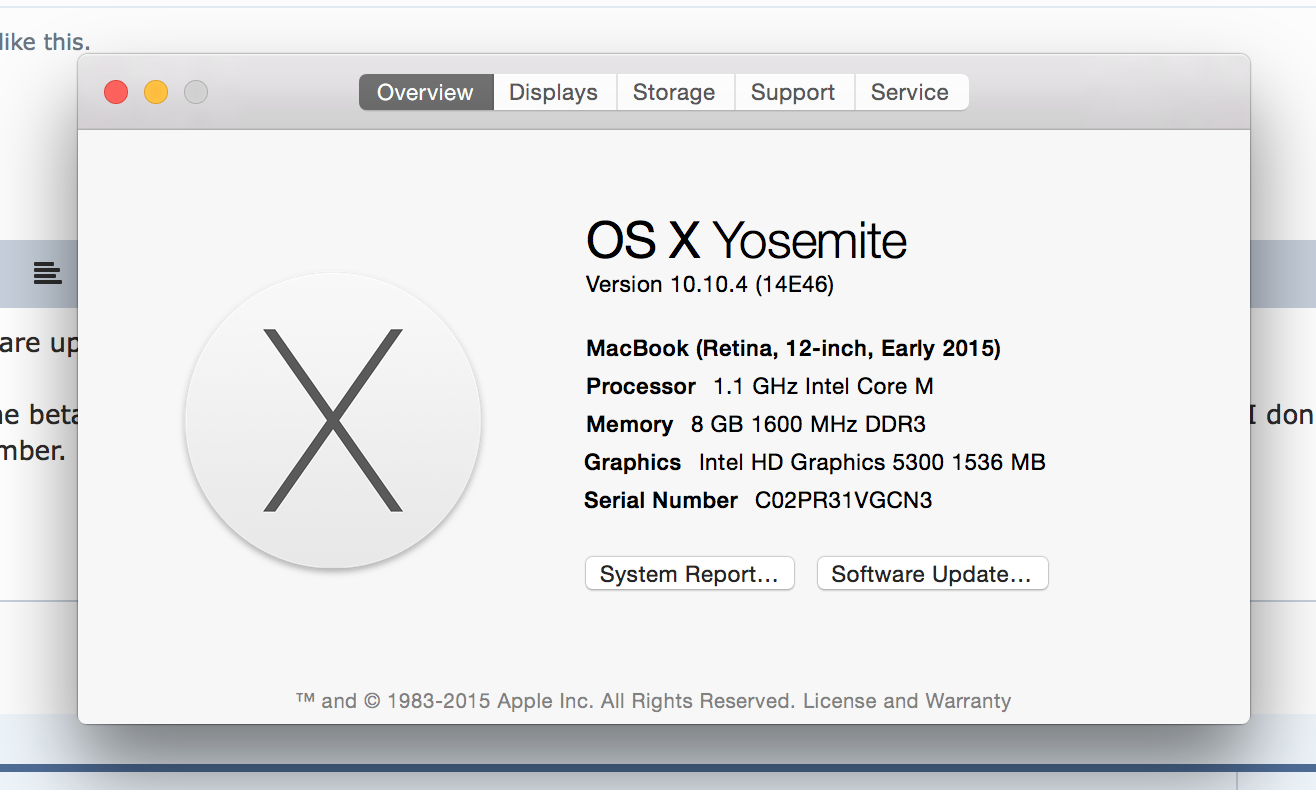Click the Memory label

630,424
